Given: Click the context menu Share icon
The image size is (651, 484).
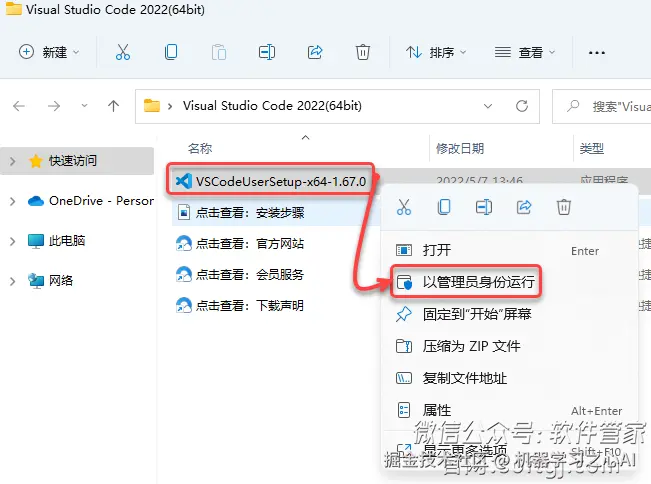Looking at the screenshot, I should (524, 207).
